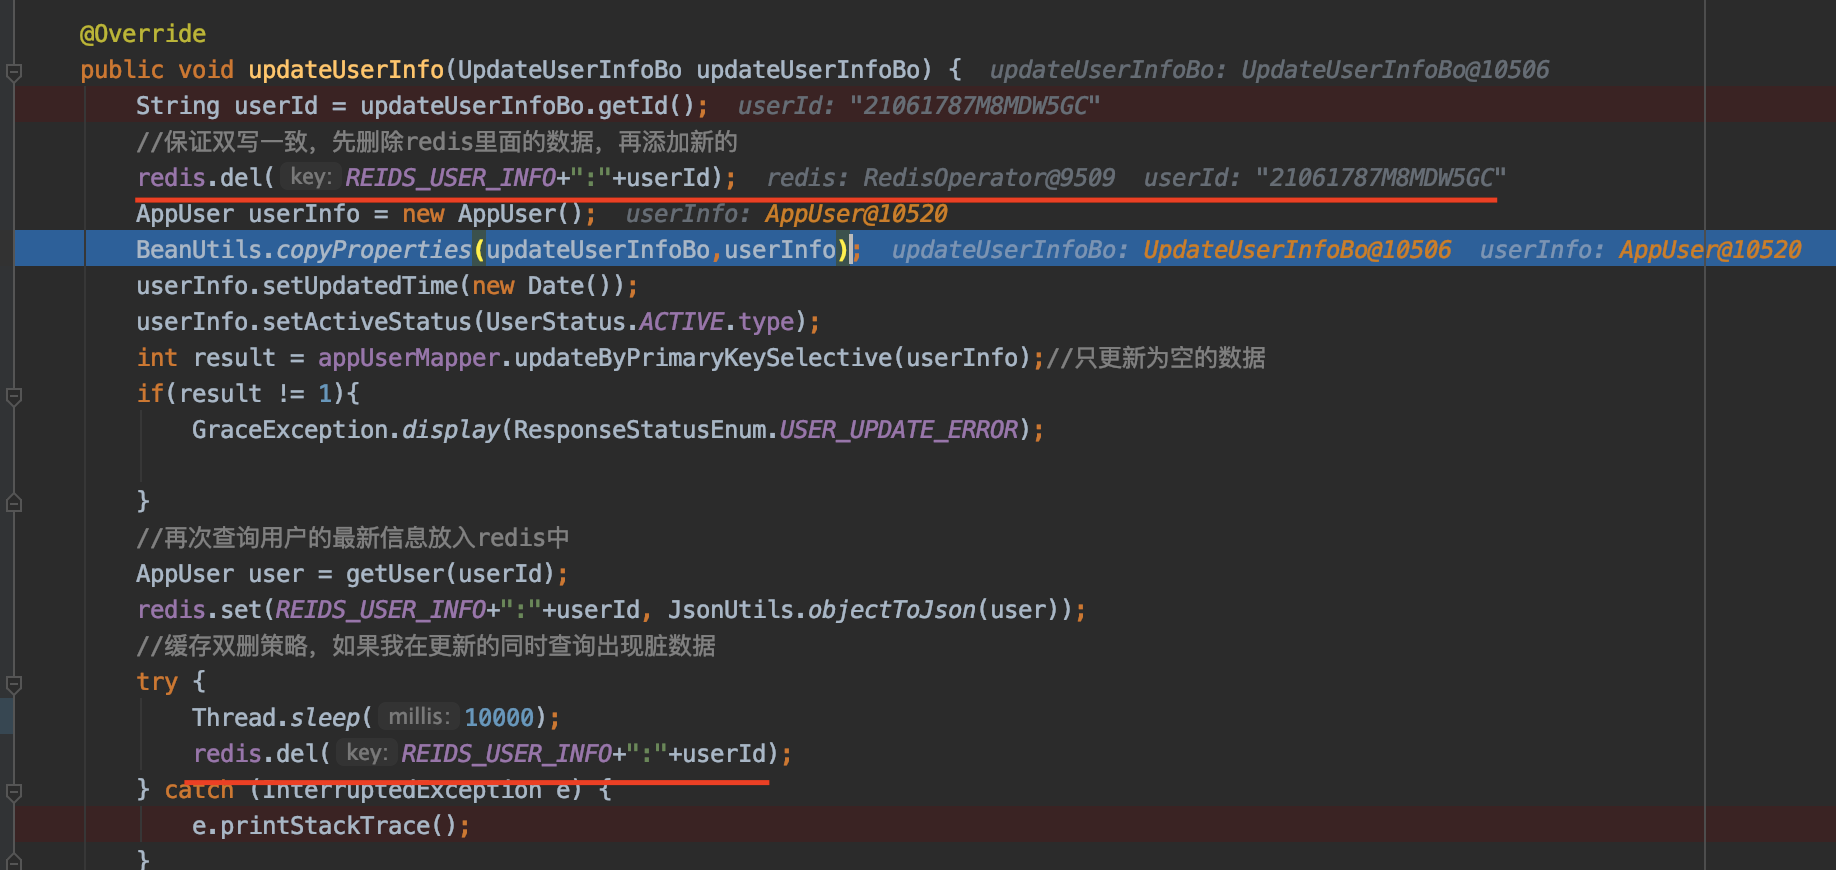Select the updateUserInfo method name
The width and height of the screenshot is (1836, 870).
[346, 70]
